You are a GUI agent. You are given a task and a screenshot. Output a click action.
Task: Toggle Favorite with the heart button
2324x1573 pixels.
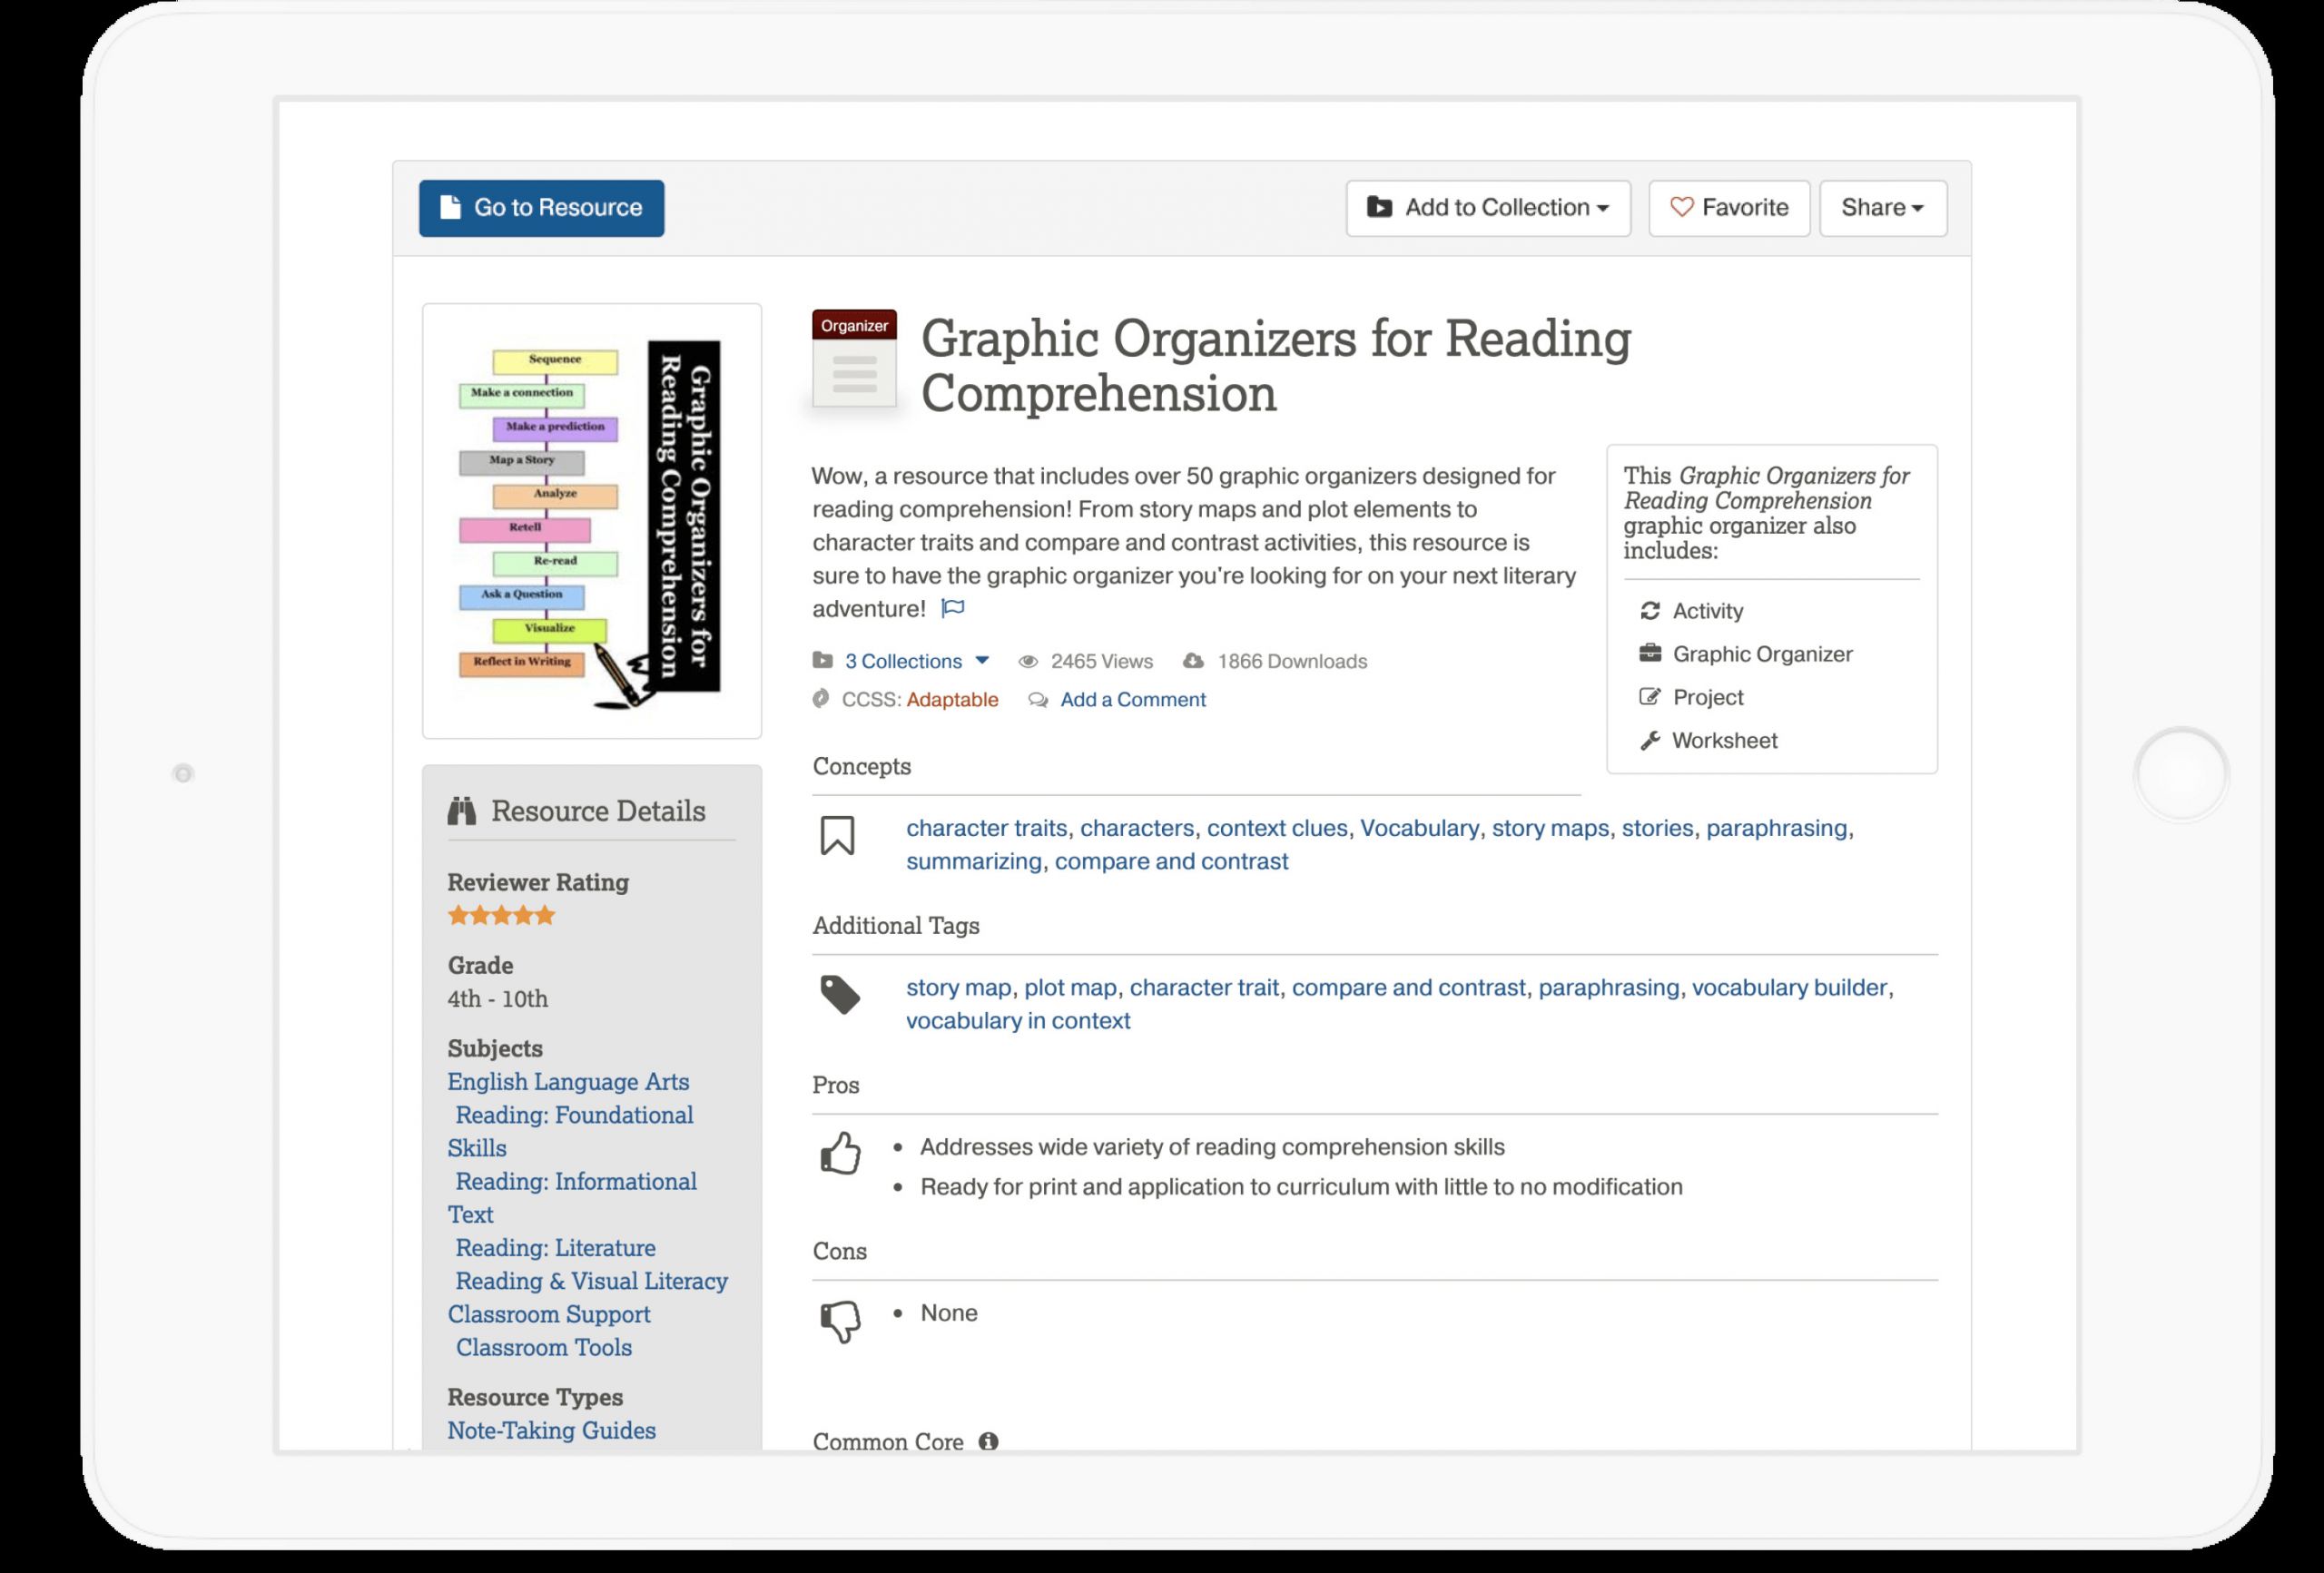pos(1728,208)
